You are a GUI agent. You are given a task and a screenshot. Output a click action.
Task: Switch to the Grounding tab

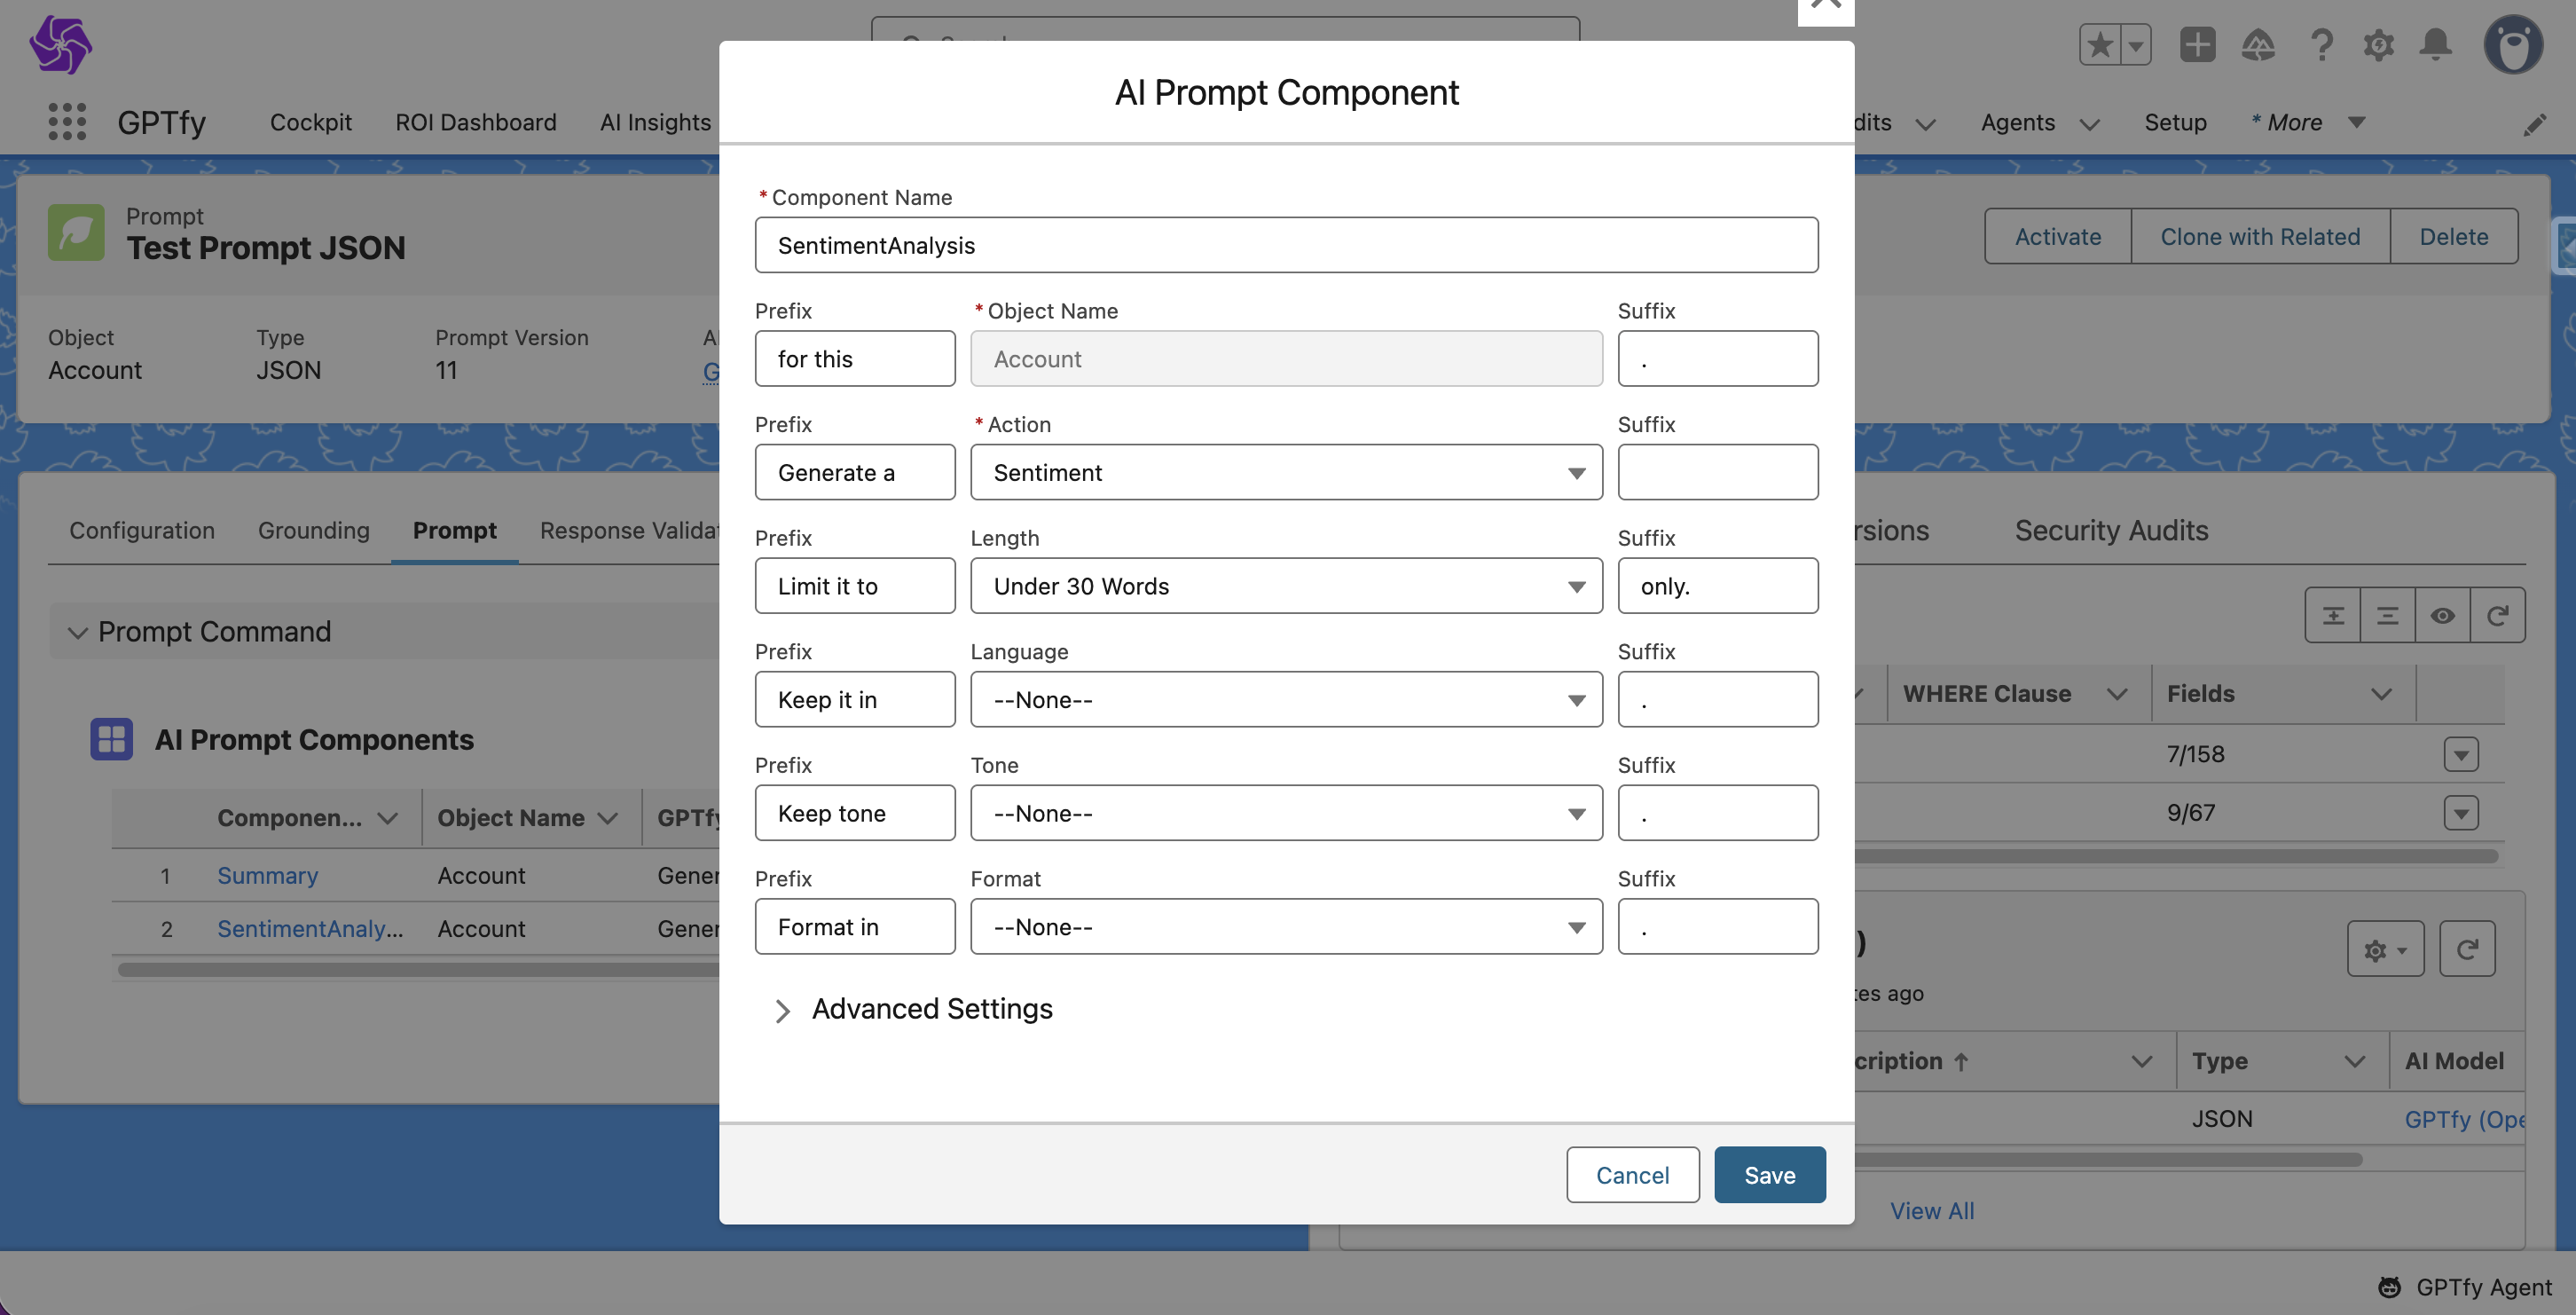[x=313, y=530]
